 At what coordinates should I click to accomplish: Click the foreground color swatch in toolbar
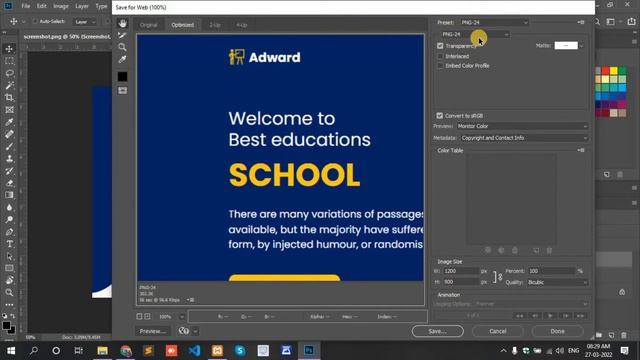[x=6, y=325]
